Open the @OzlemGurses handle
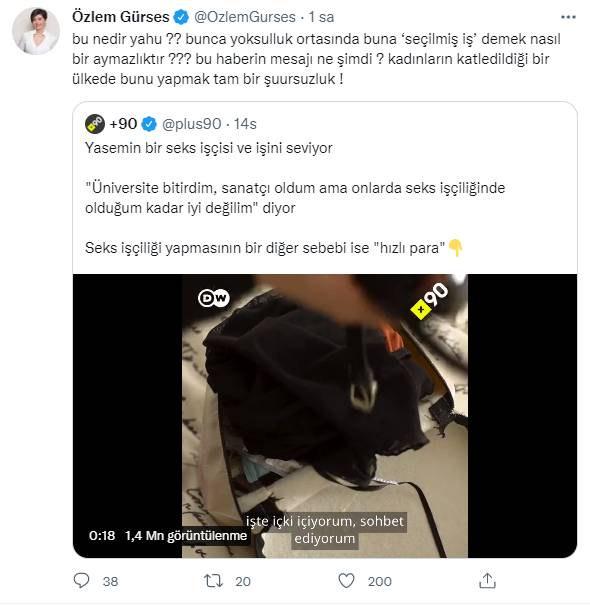This screenshot has height=605, width=590. pyautogui.click(x=244, y=17)
